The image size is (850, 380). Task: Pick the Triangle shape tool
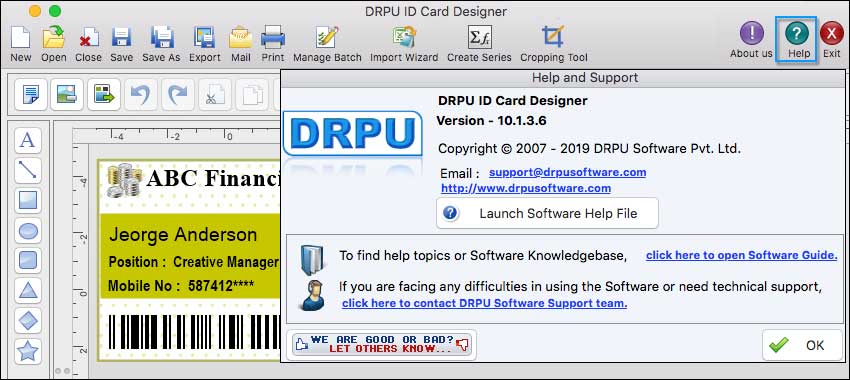coord(28,292)
